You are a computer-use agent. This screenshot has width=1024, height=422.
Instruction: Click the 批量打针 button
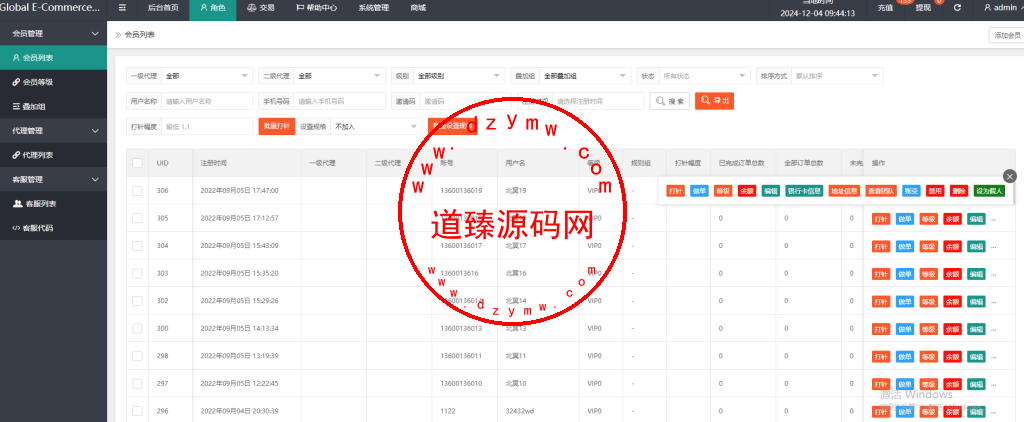tap(277, 126)
